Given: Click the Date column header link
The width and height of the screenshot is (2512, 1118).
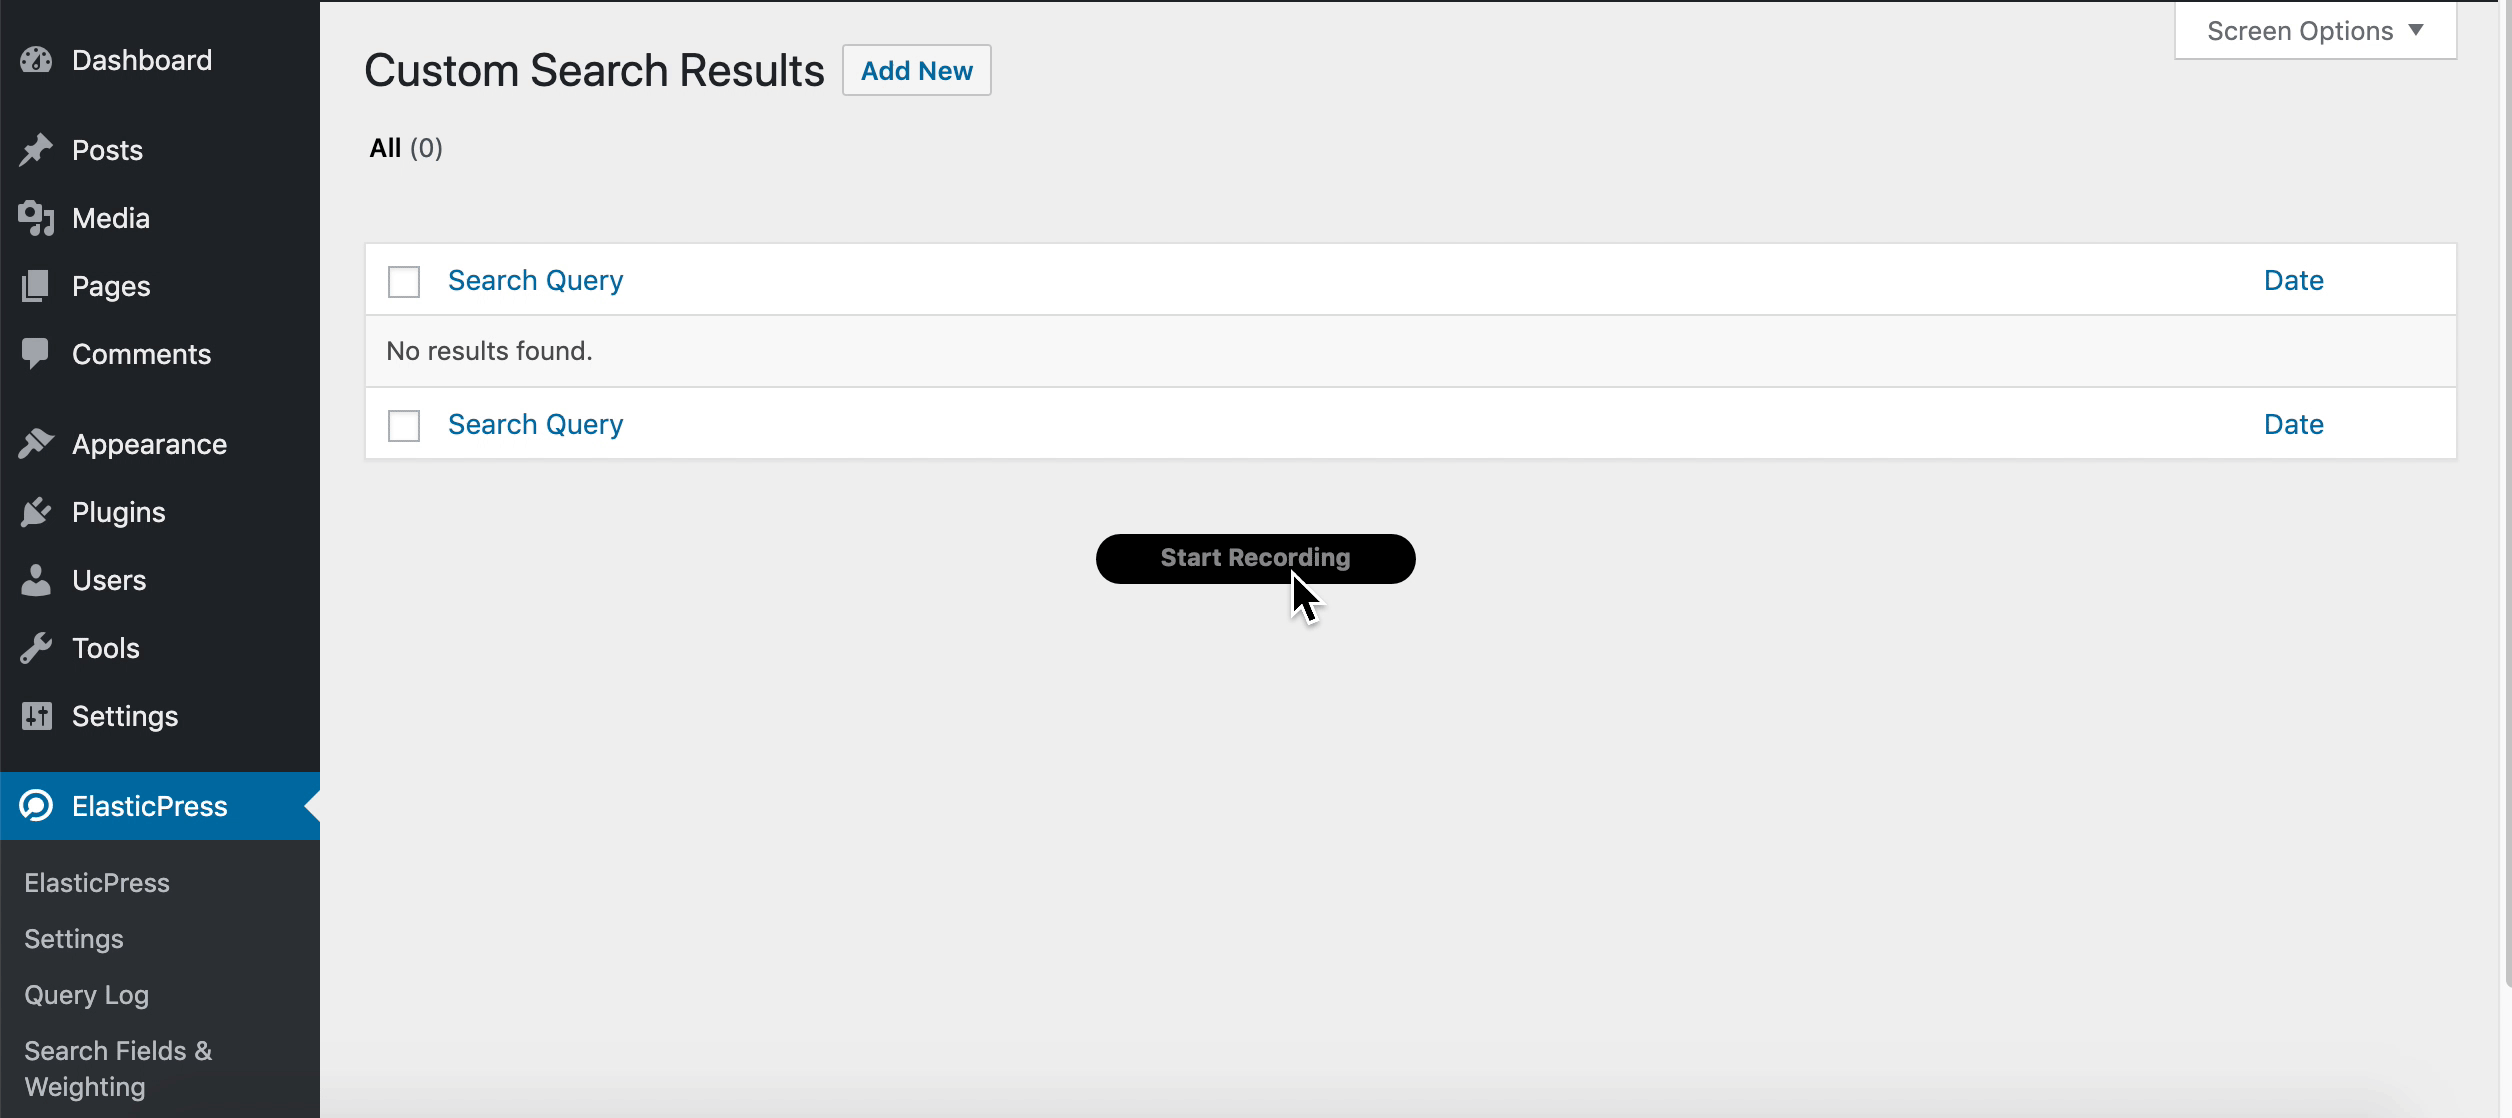Looking at the screenshot, I should 2294,280.
